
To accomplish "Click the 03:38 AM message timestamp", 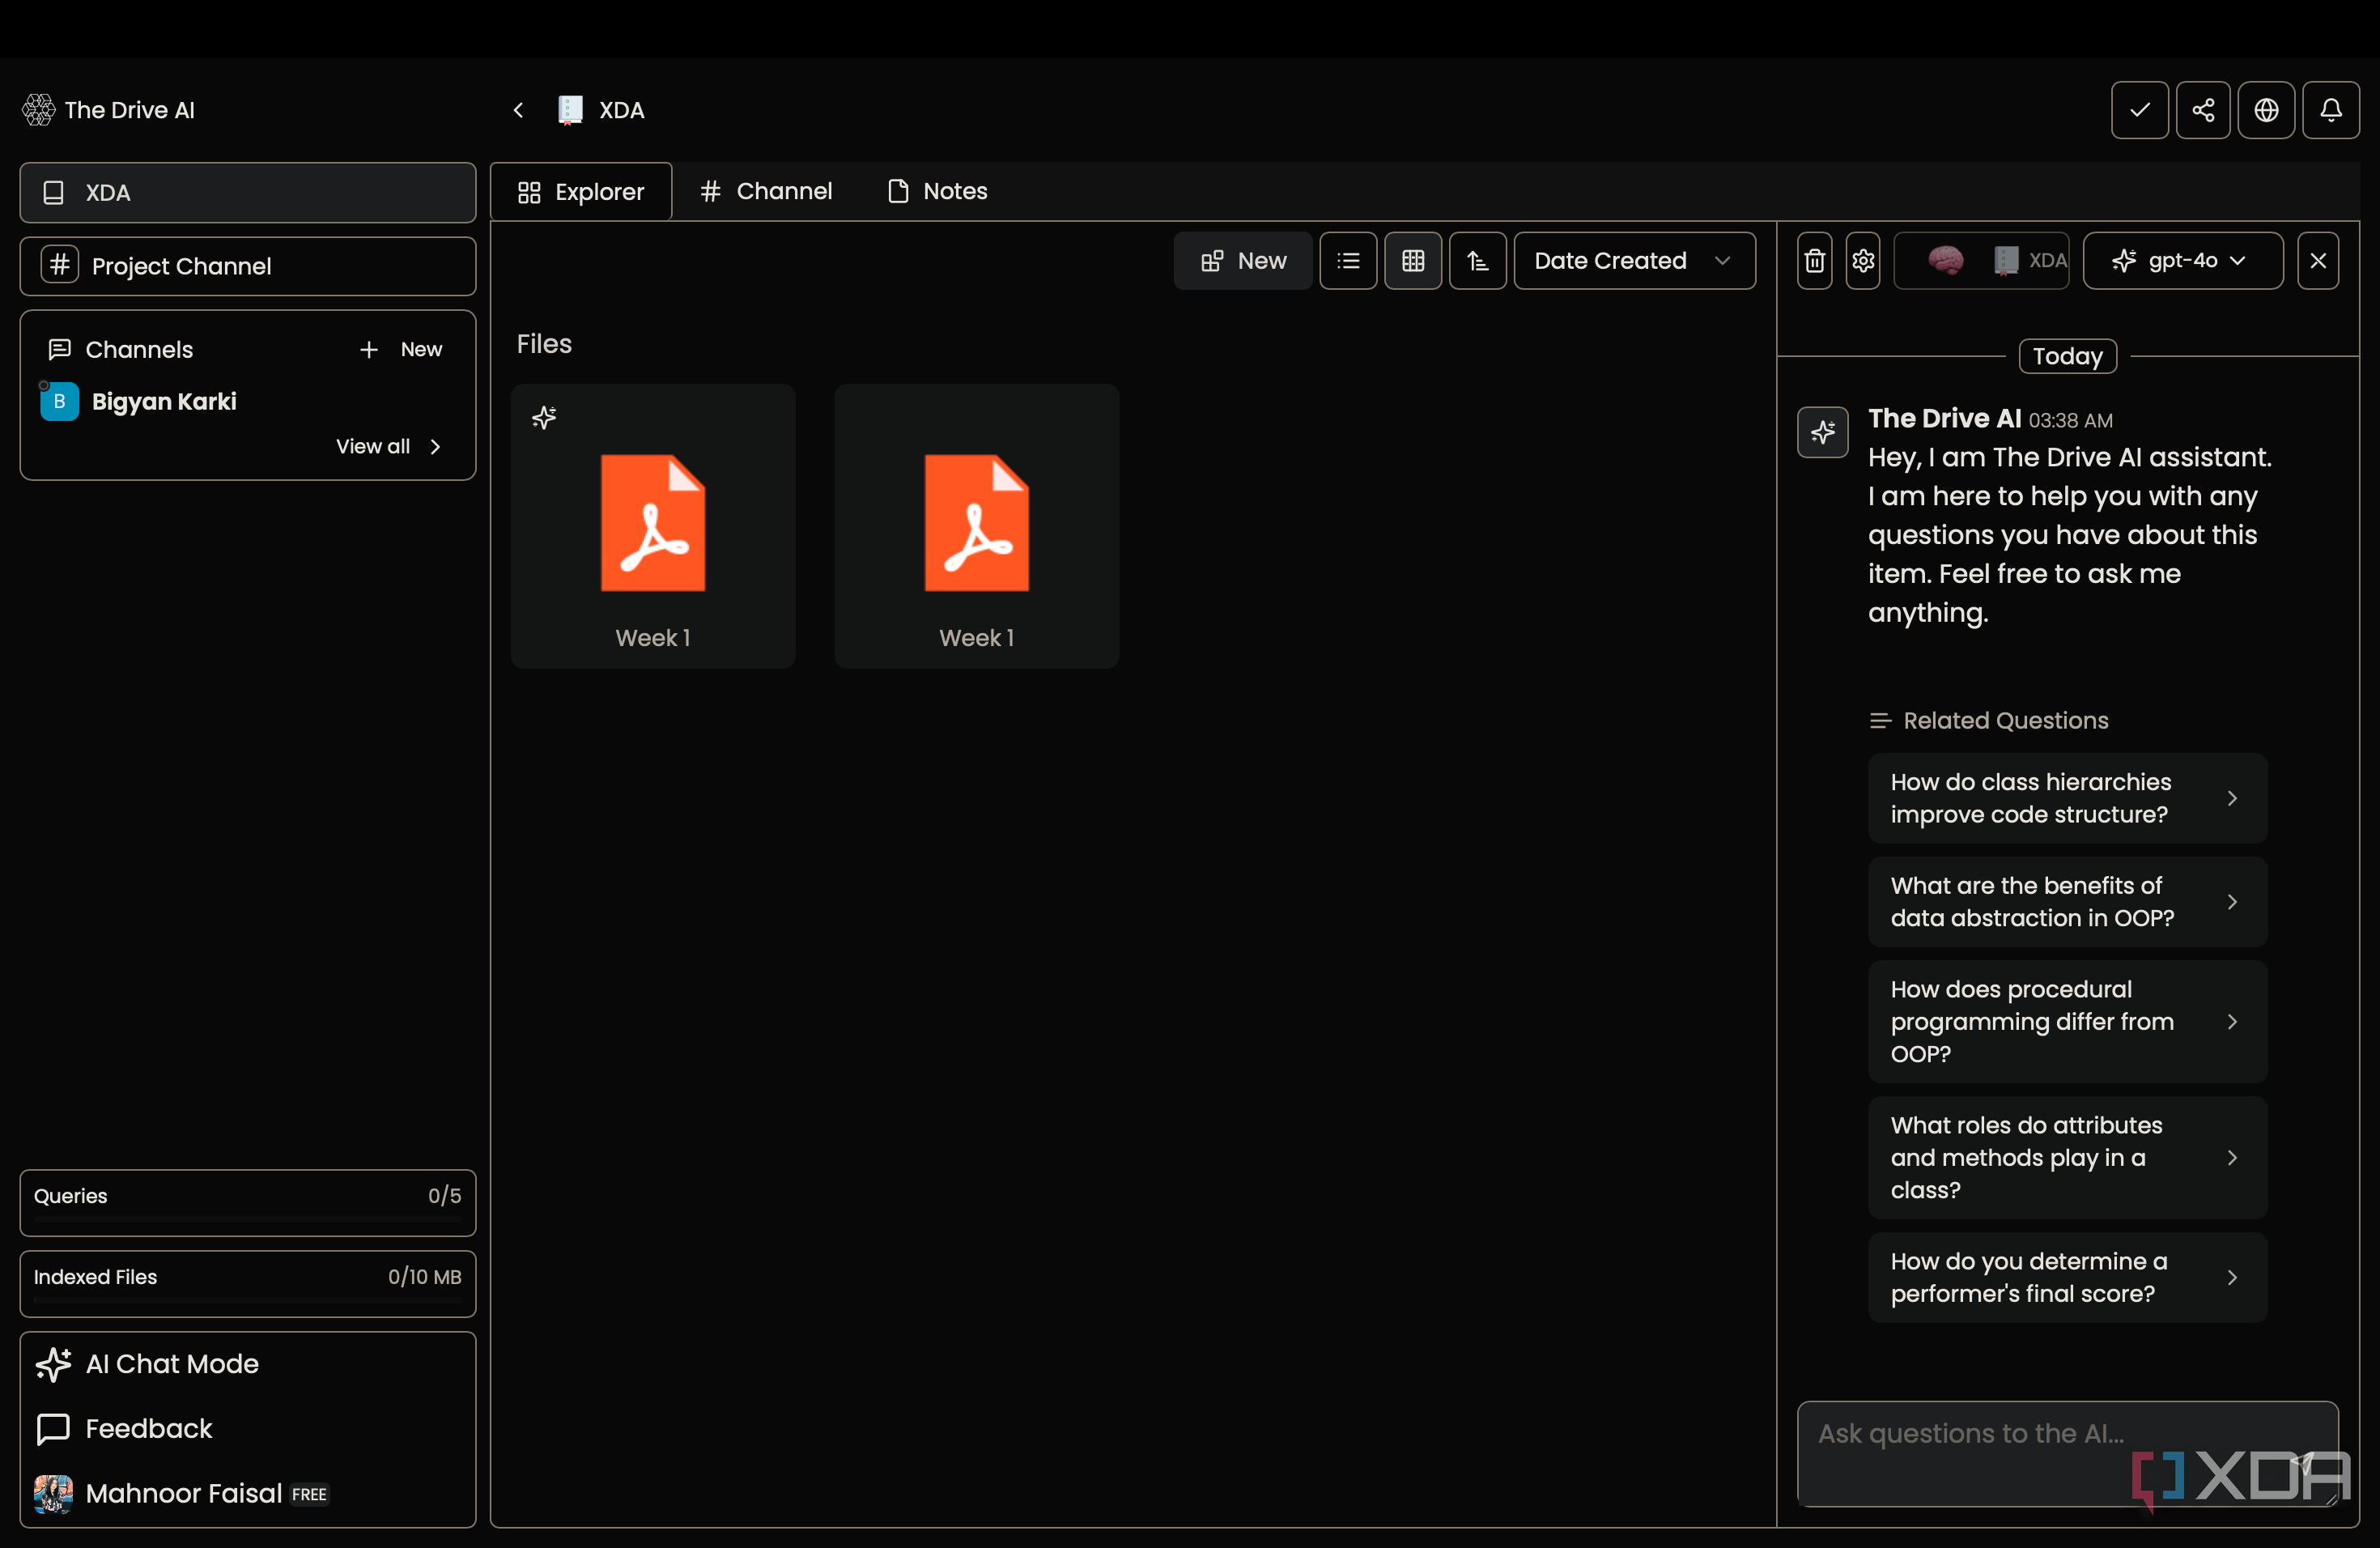I will click(2071, 420).
